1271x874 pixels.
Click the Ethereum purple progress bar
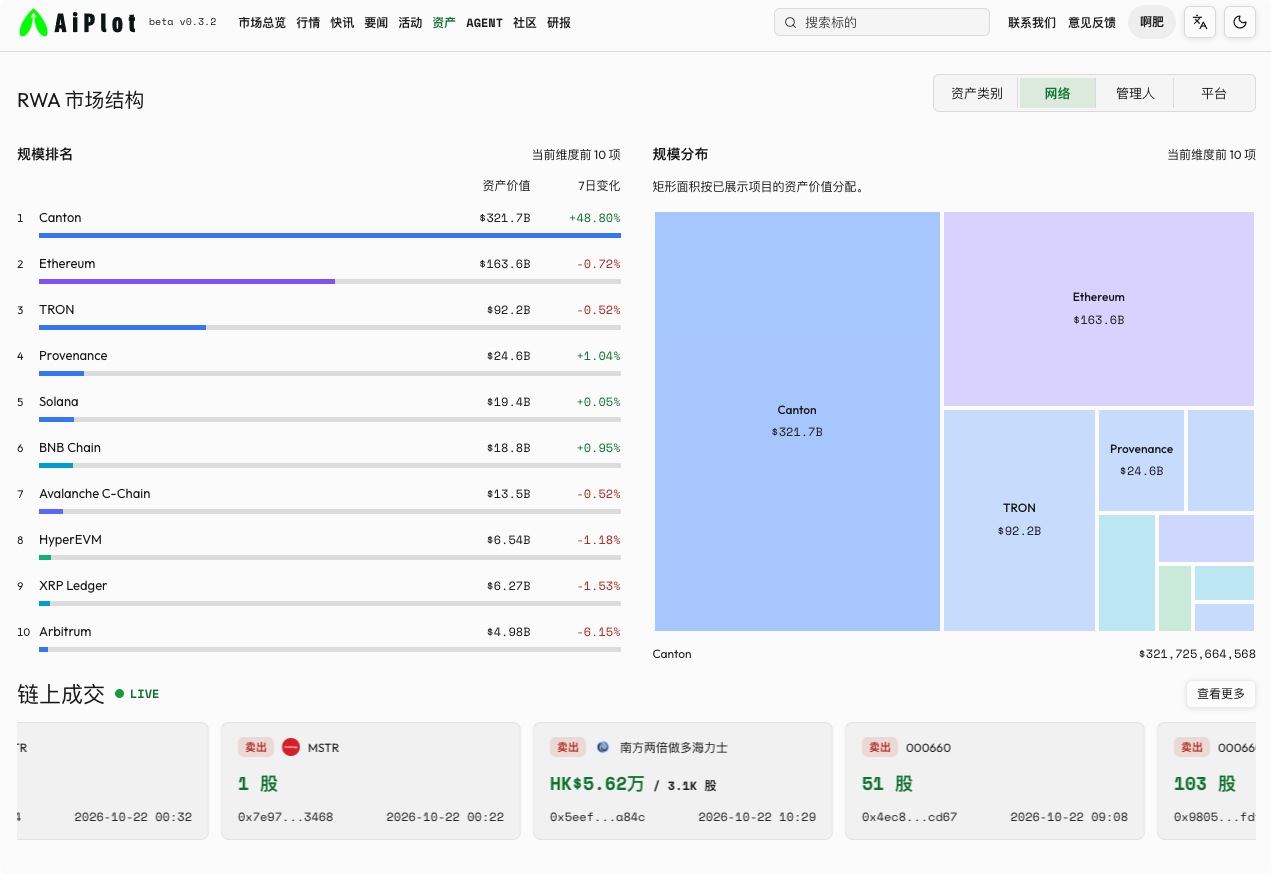pyautogui.click(x=187, y=281)
